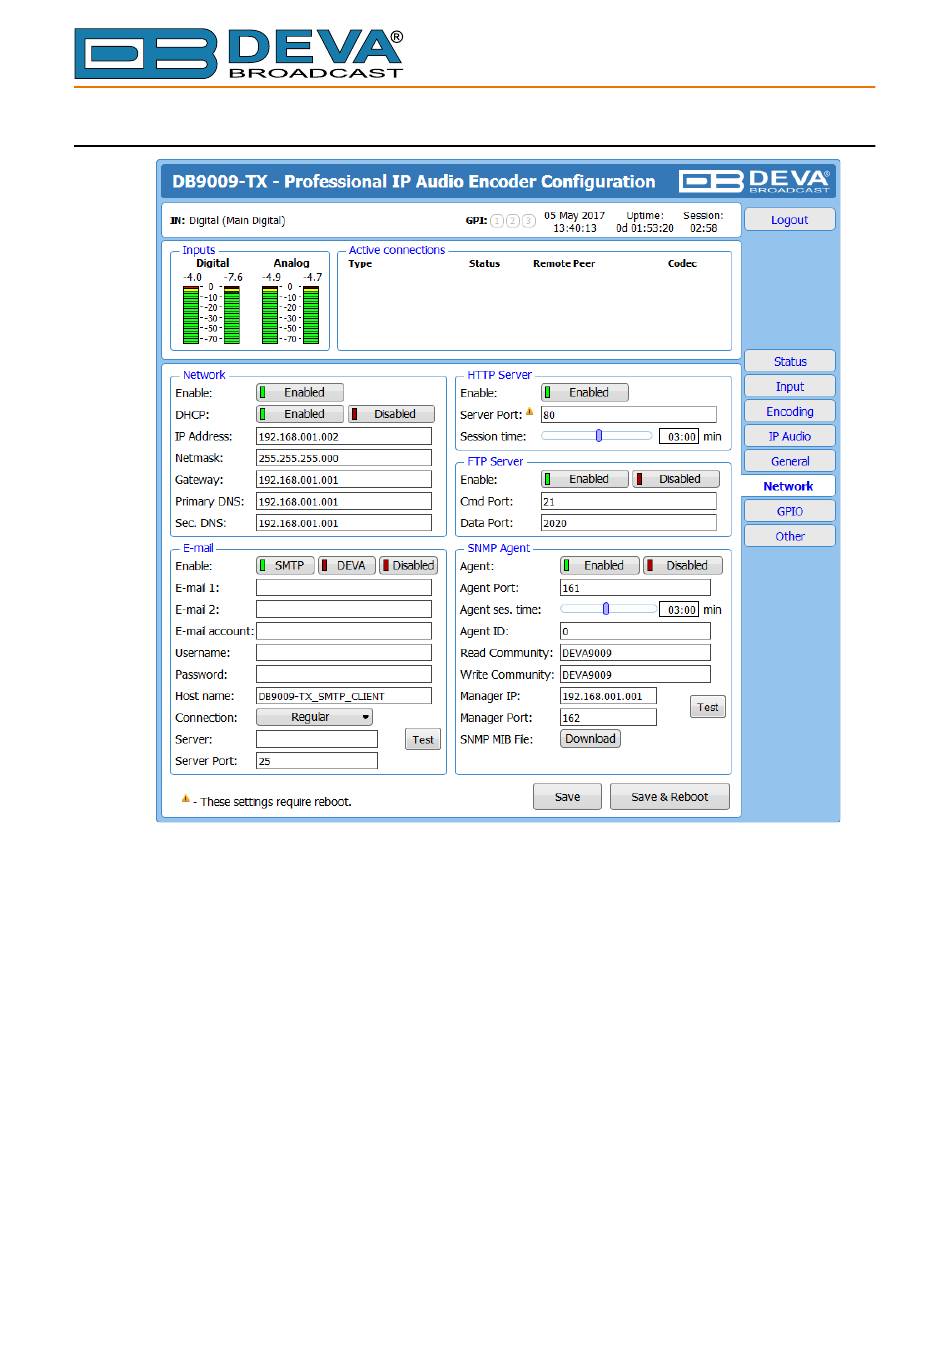This screenshot has width=950, height=1360.
Task: Click Save & Reboot
Action: tap(670, 797)
